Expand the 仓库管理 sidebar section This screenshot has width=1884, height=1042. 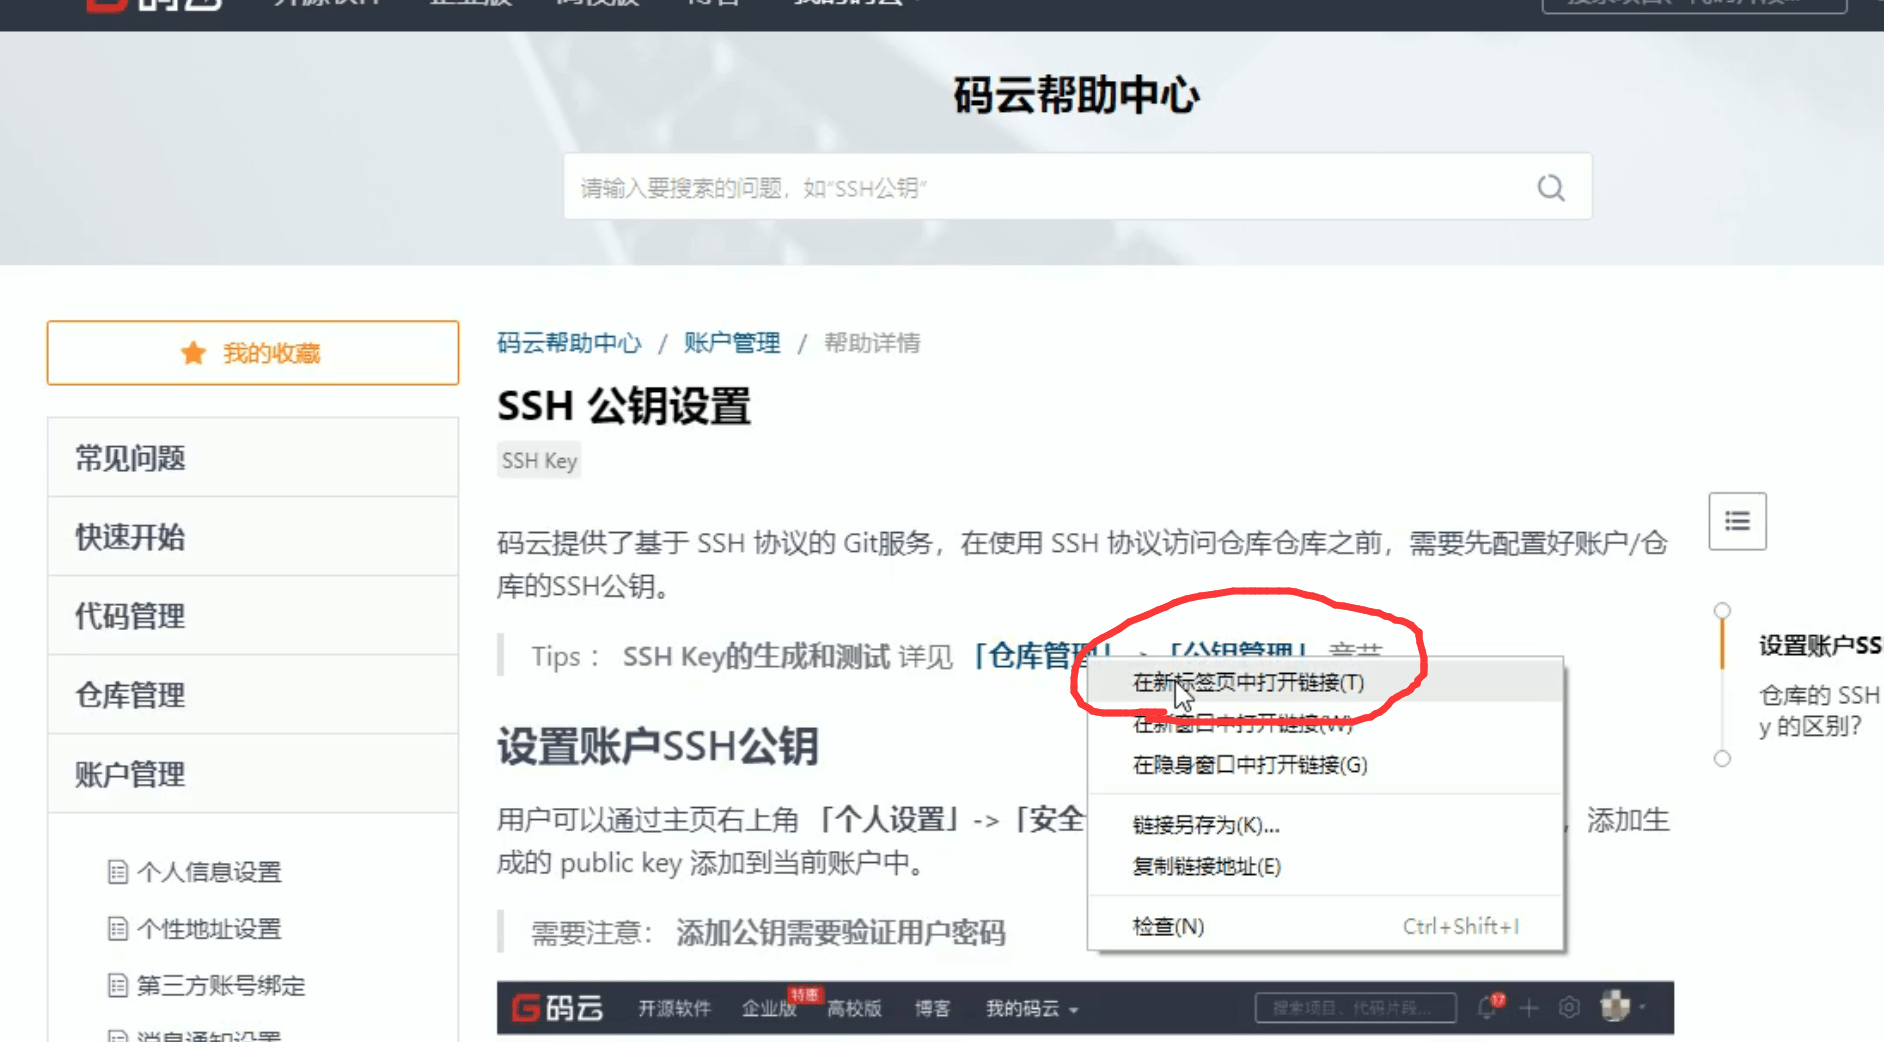click(x=253, y=695)
